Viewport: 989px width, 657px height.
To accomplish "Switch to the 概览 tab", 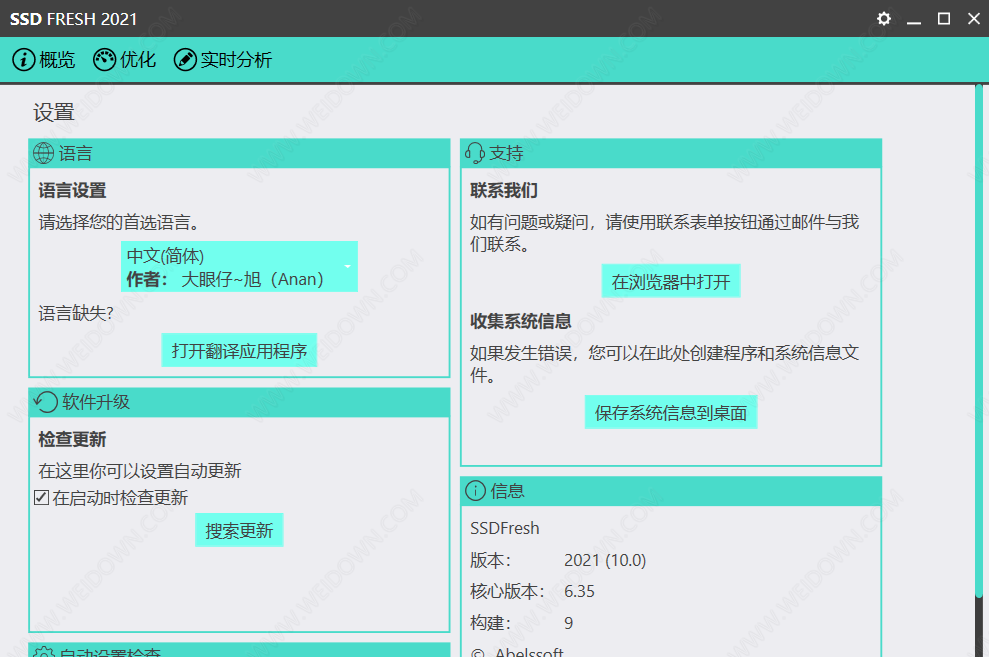I will (x=44, y=60).
